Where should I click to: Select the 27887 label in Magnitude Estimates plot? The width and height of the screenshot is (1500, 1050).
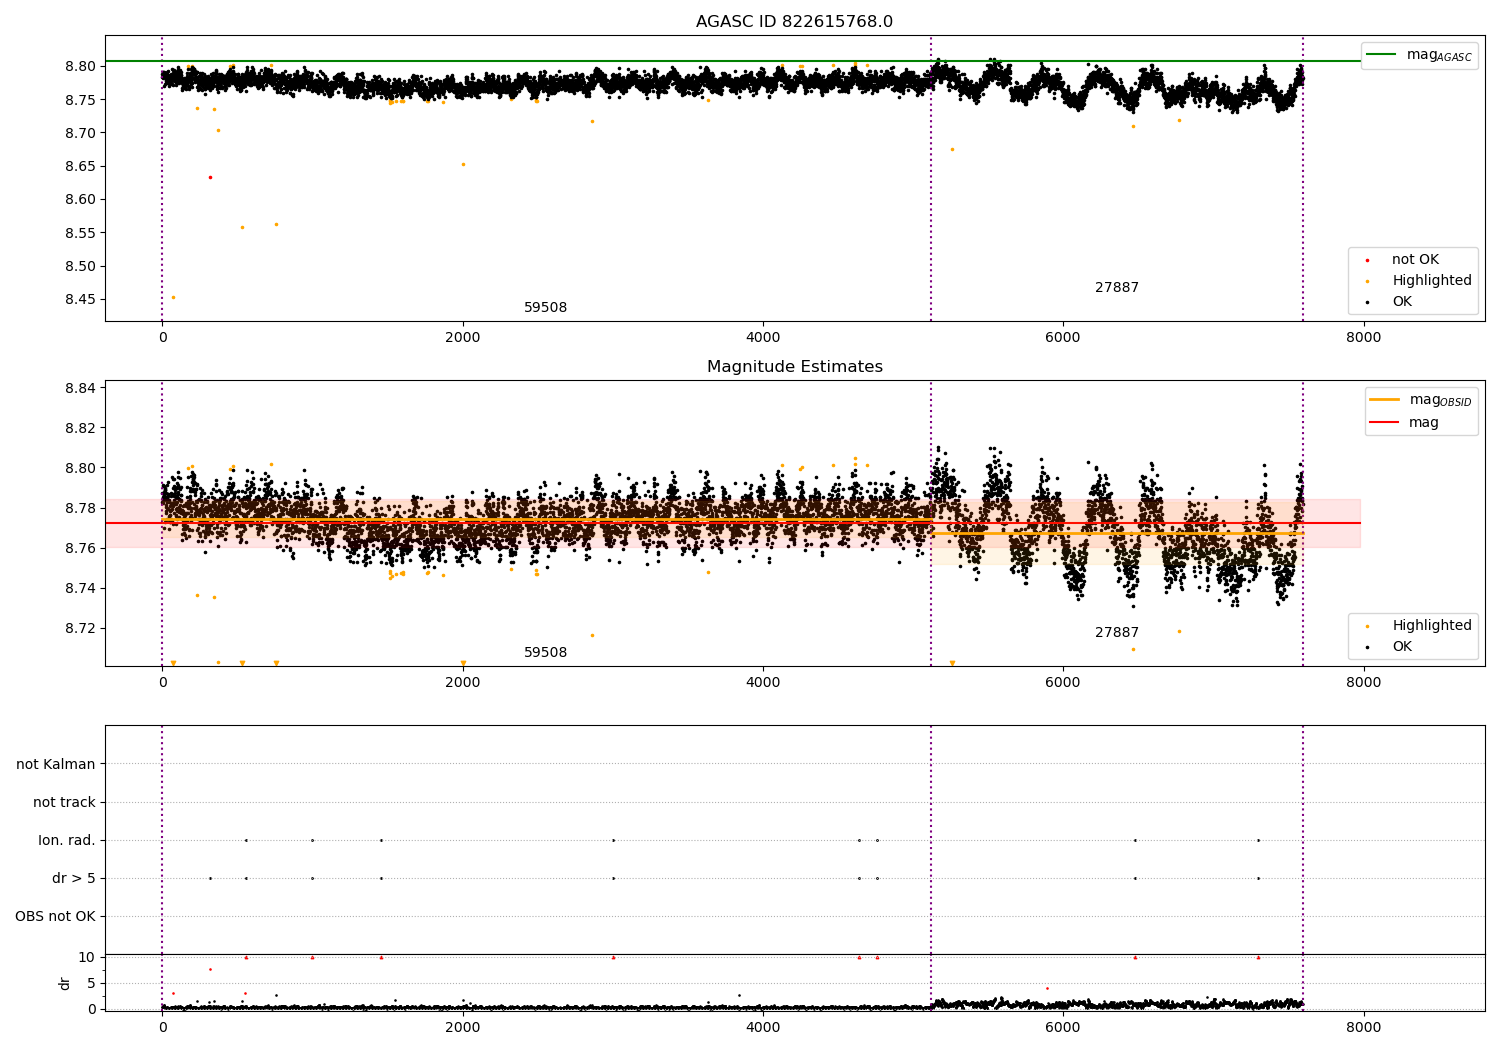[1117, 633]
